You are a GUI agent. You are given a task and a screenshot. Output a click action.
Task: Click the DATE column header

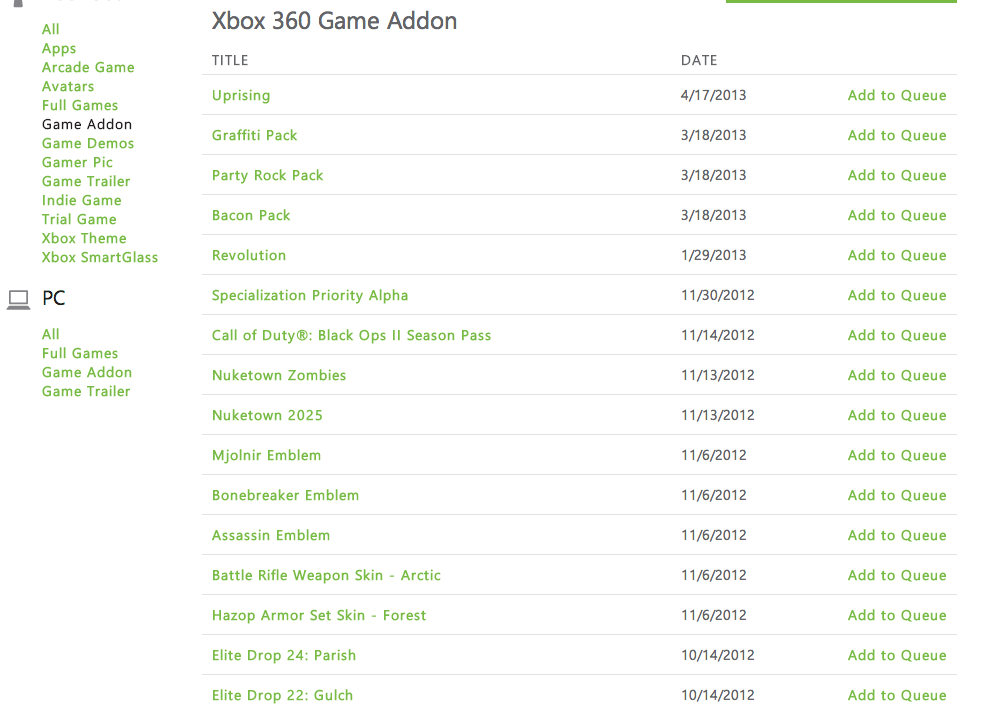pyautogui.click(x=699, y=61)
